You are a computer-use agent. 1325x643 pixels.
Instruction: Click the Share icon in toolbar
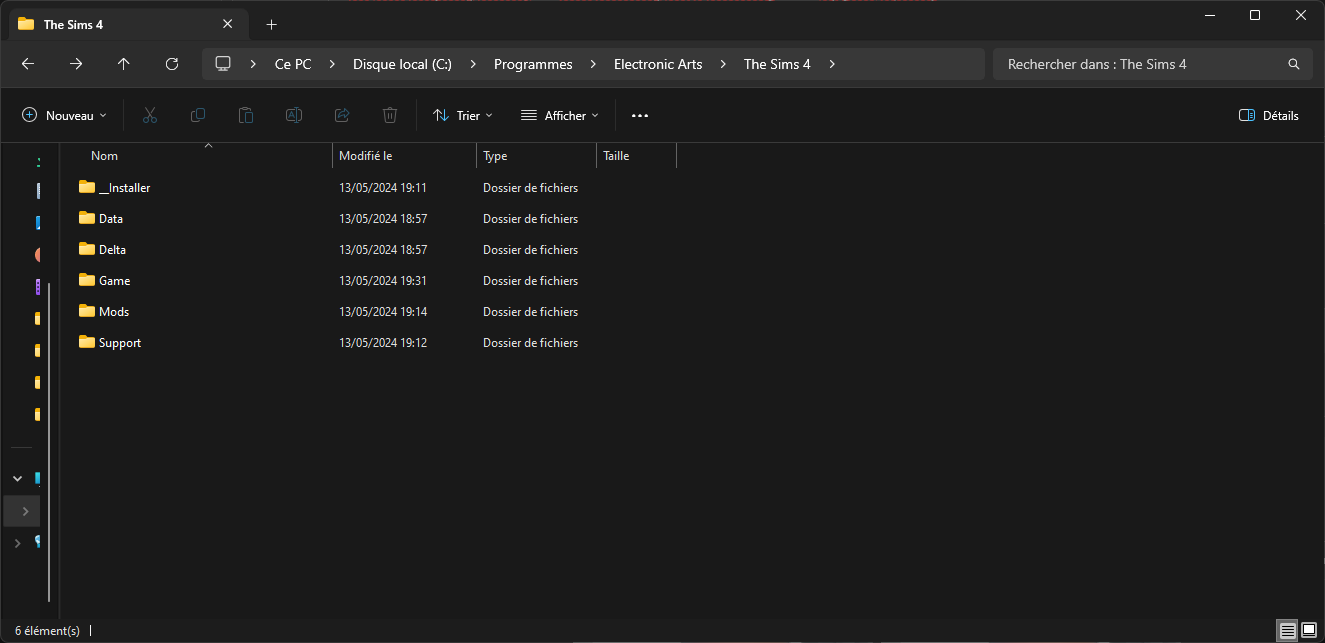(342, 116)
